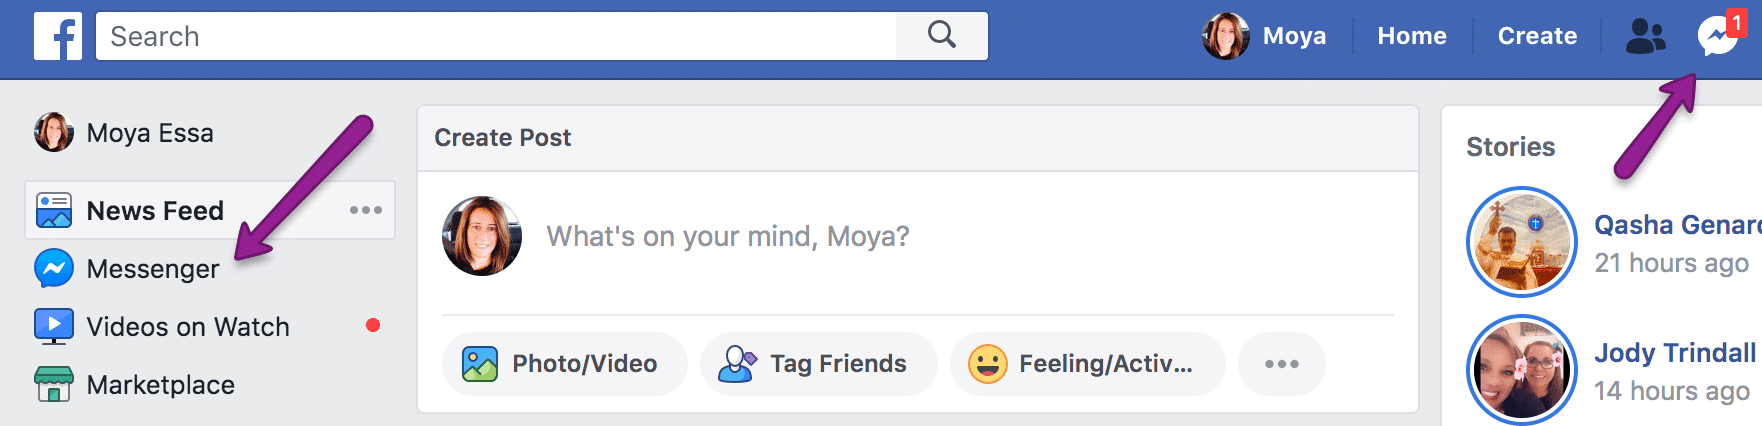Add Photo/Video to the post

[565, 364]
